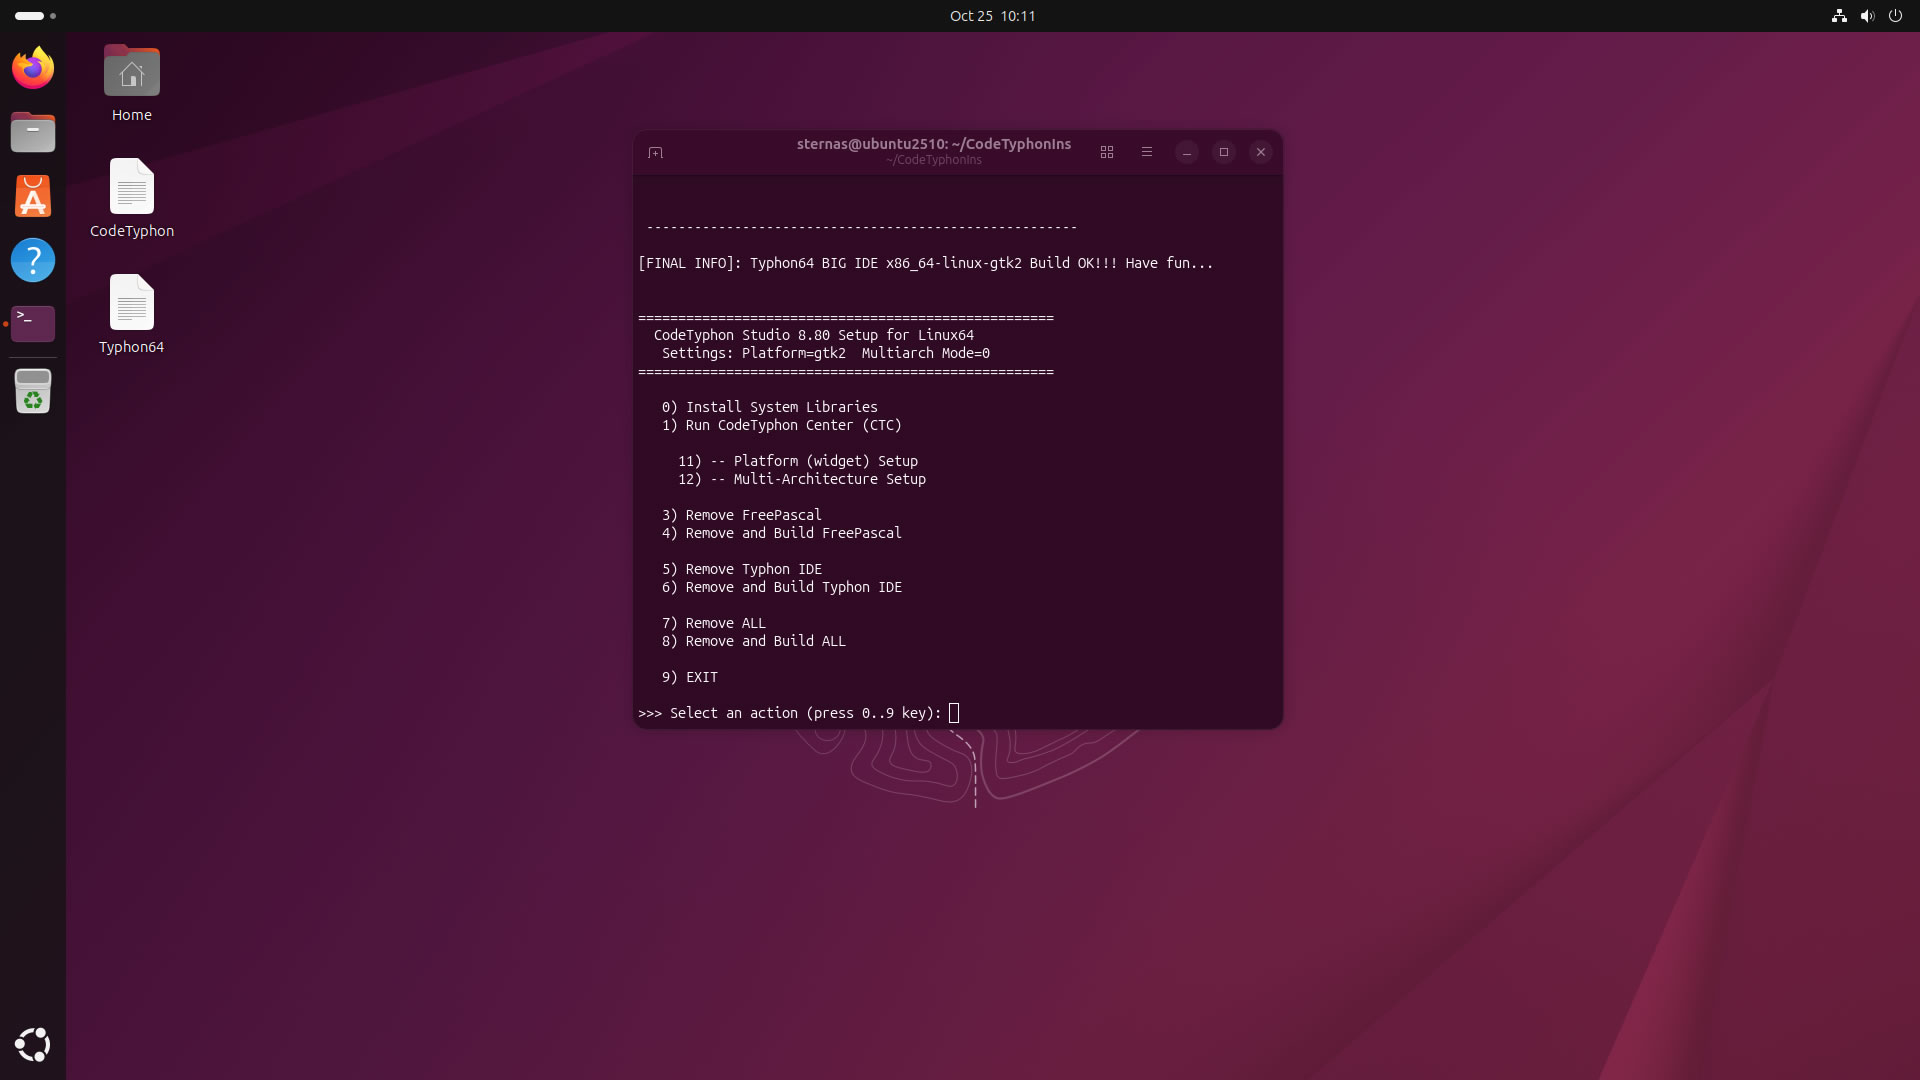
Task: Click the Activities workspace indicator
Action: pos(35,16)
